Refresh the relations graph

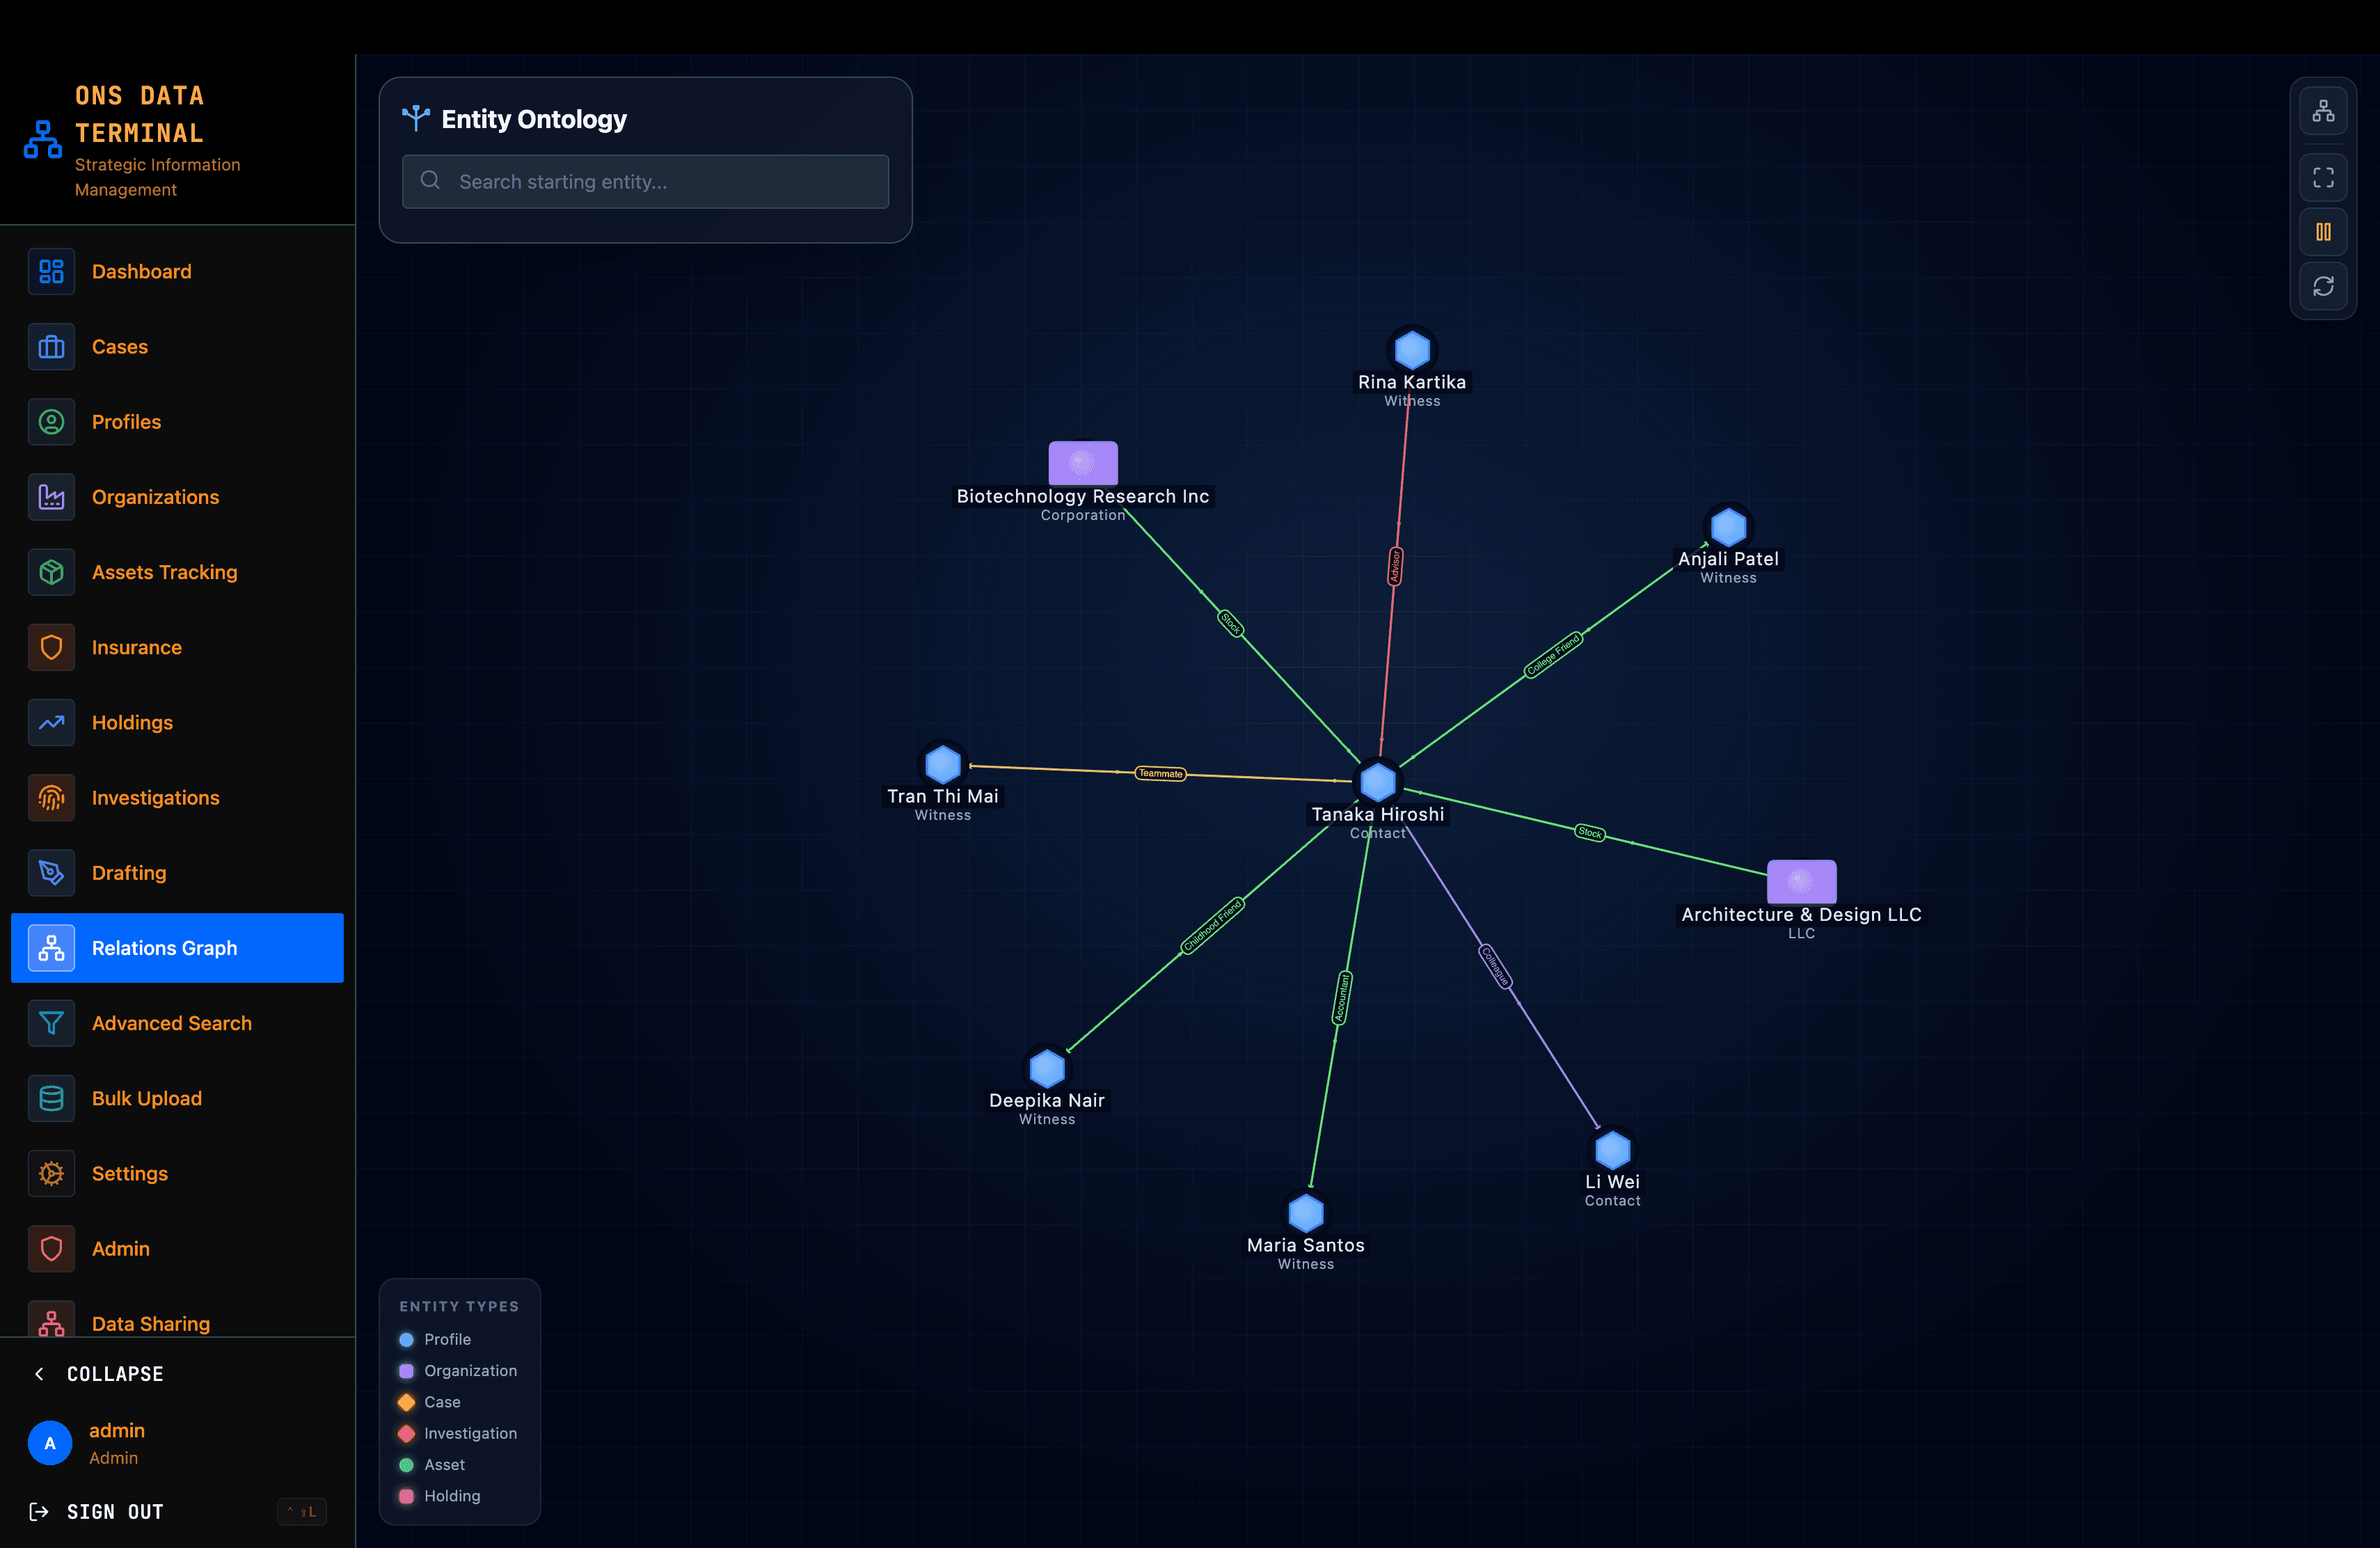click(x=2323, y=286)
